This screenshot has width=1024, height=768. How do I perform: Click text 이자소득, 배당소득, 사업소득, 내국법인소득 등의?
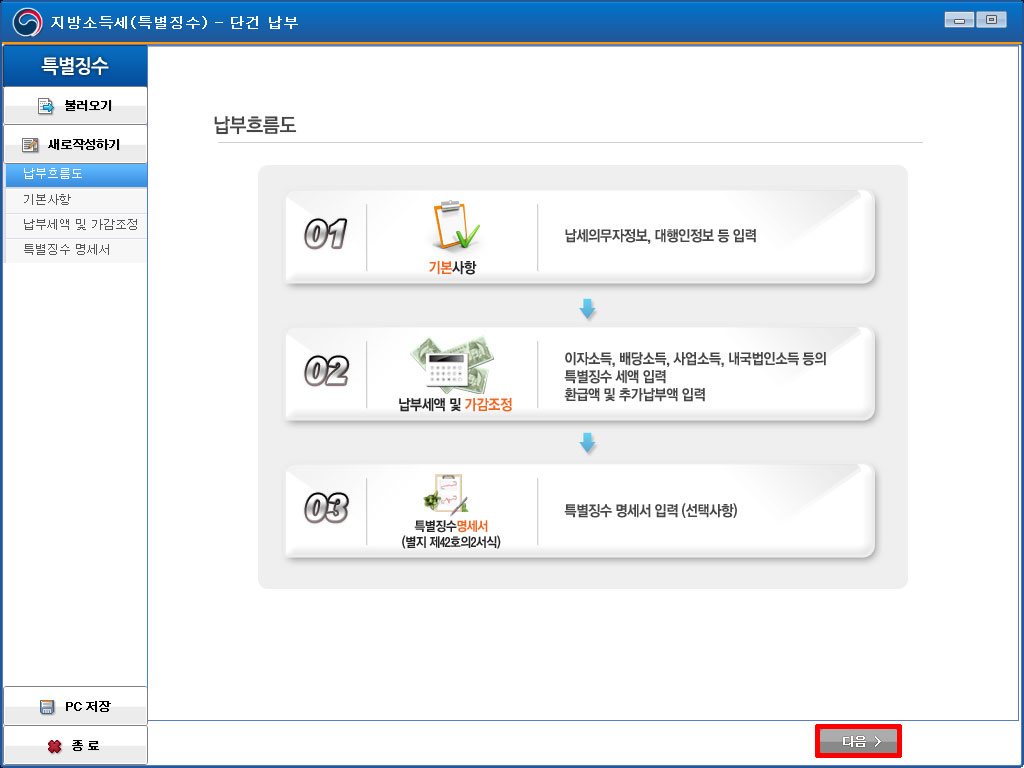click(x=696, y=359)
